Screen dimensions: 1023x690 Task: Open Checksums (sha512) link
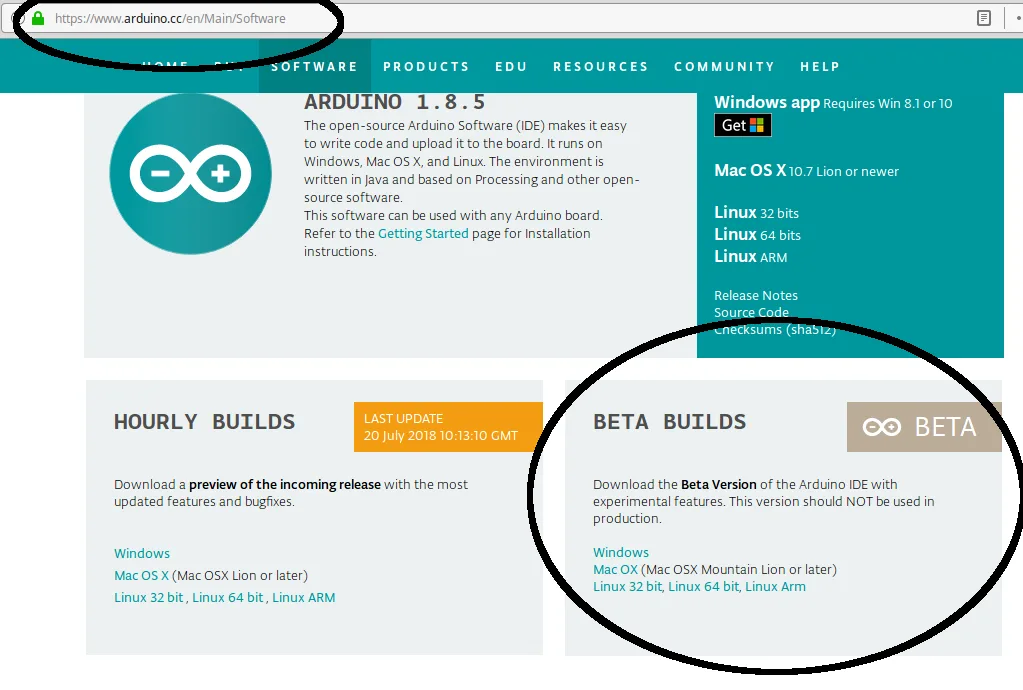[x=774, y=329]
